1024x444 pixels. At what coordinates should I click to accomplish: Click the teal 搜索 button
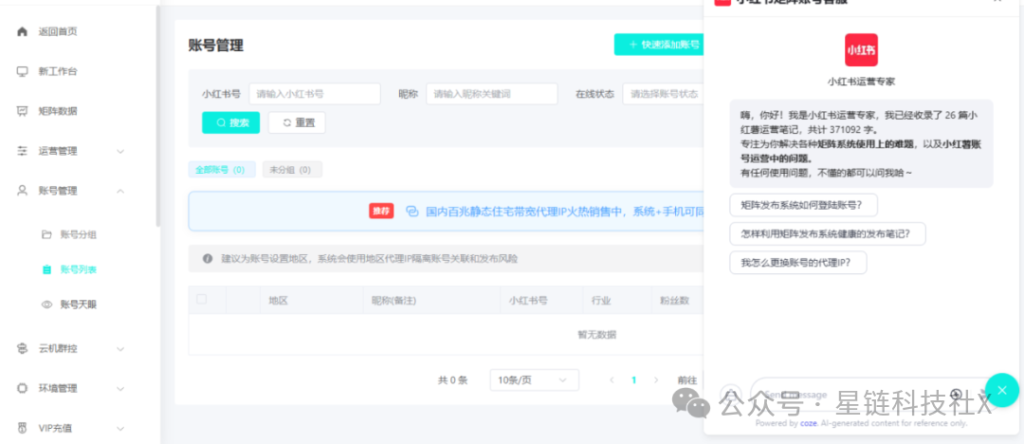231,123
